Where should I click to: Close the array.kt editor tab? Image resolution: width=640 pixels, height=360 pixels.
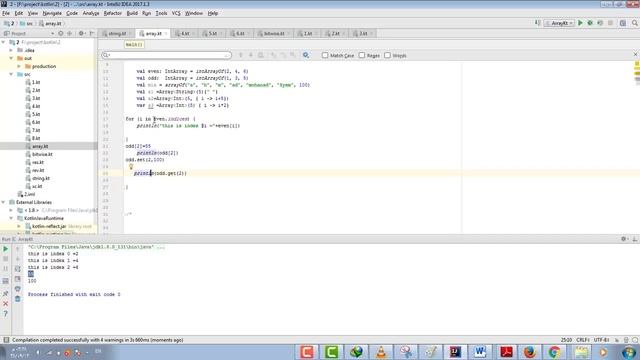coord(166,33)
